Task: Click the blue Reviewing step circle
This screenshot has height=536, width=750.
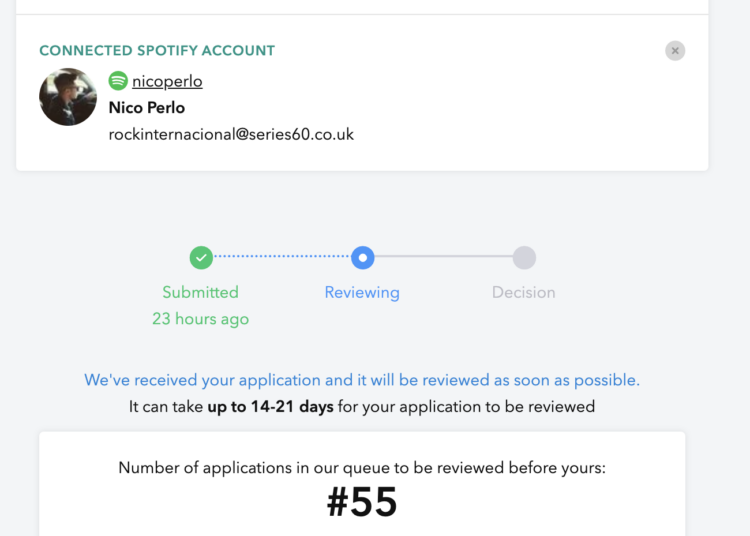Action: click(362, 258)
